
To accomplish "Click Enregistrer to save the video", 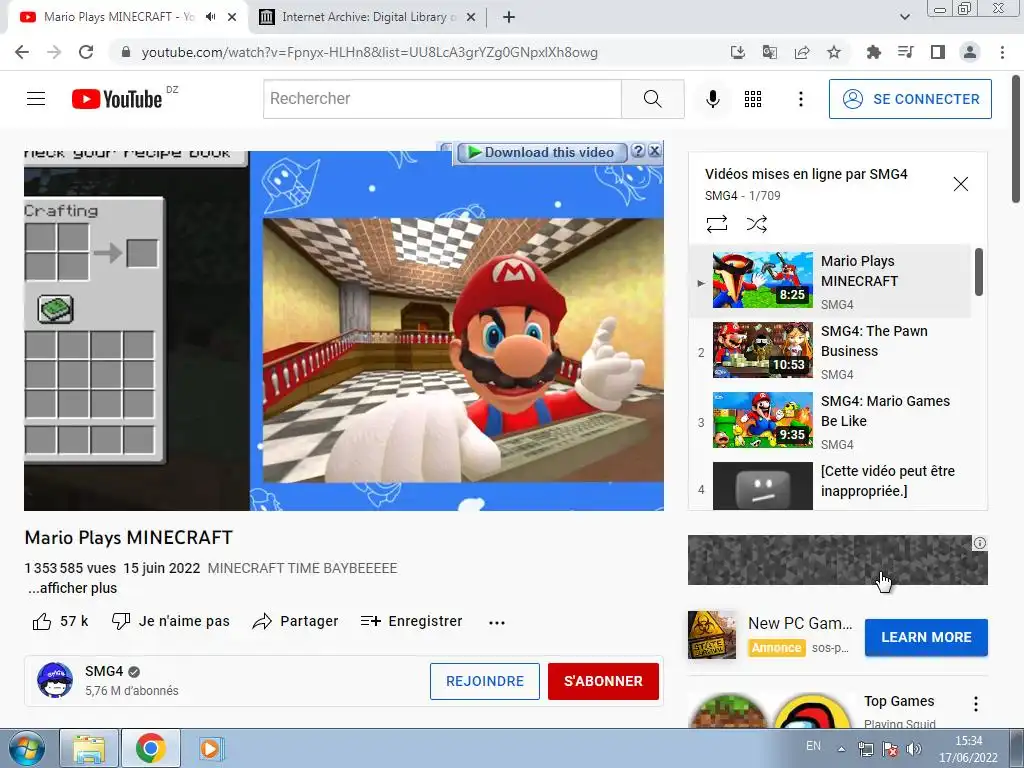I will tap(411, 621).
